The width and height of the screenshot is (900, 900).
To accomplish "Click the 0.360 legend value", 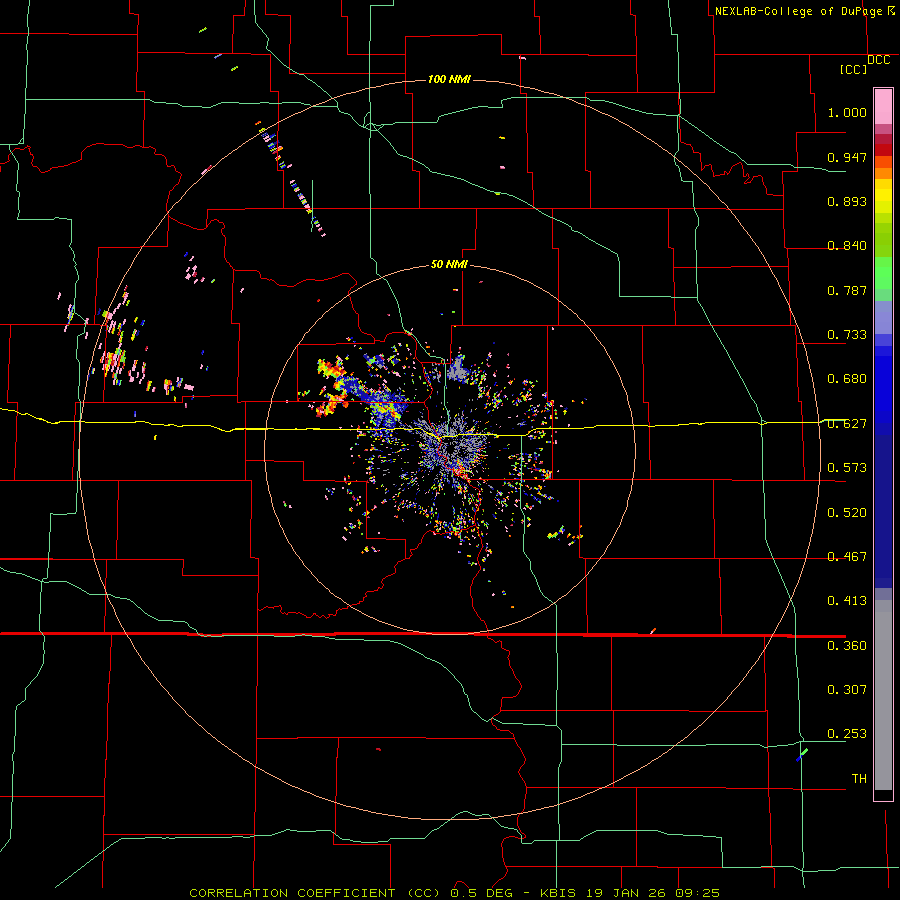I will coord(847,646).
